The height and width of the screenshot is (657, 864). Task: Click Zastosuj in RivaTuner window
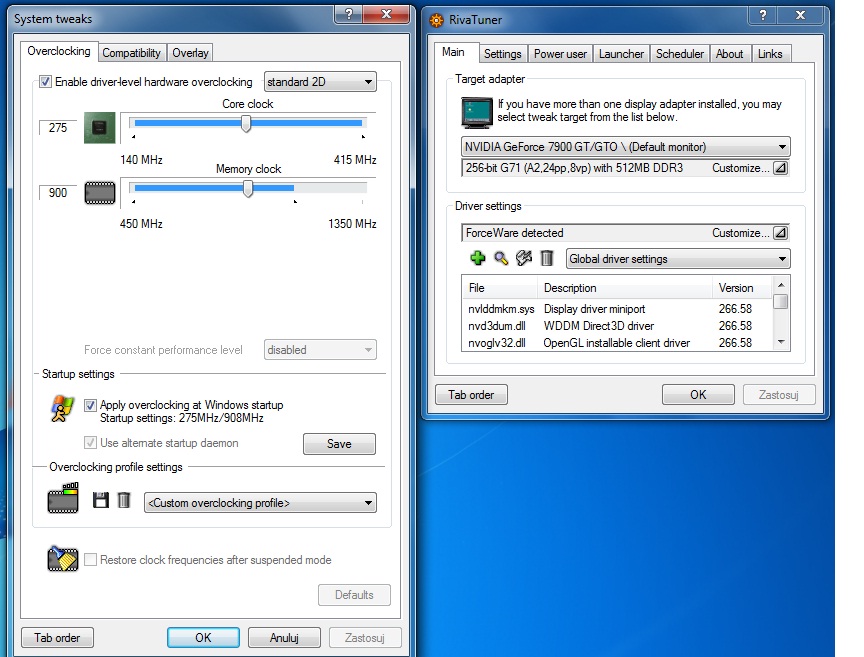coord(779,395)
